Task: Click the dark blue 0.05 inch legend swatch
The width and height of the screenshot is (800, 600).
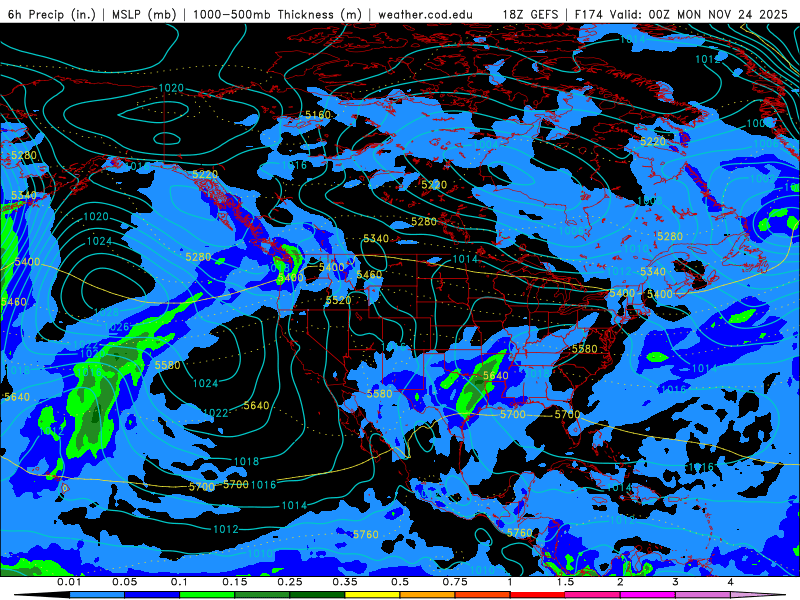Action: click(x=152, y=595)
